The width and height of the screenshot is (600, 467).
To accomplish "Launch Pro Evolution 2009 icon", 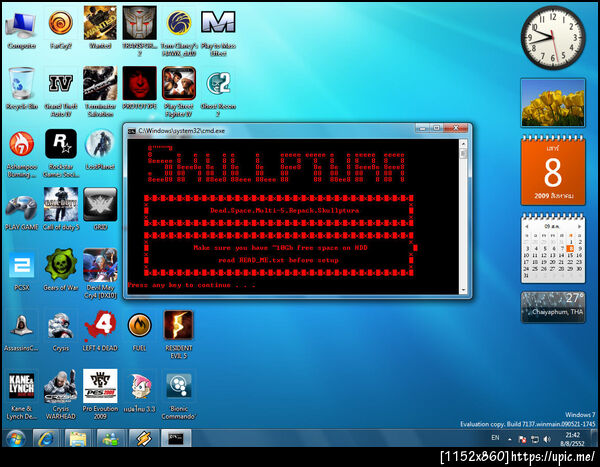I will point(100,395).
